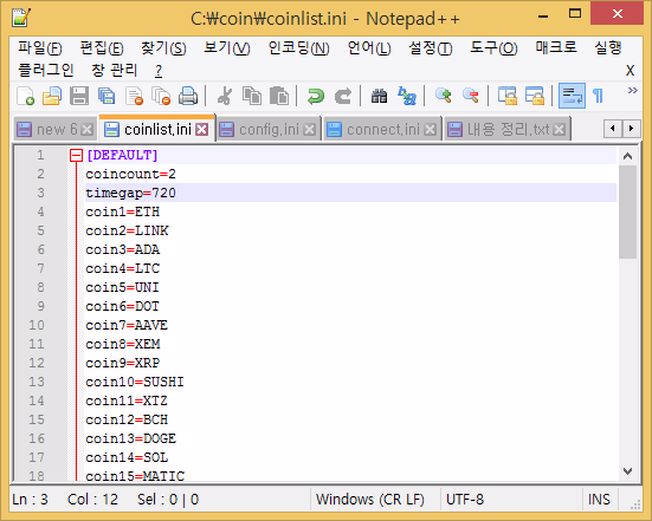The height and width of the screenshot is (521, 652).
Task: Click the vertical scrollbar thumb
Action: pos(627,212)
